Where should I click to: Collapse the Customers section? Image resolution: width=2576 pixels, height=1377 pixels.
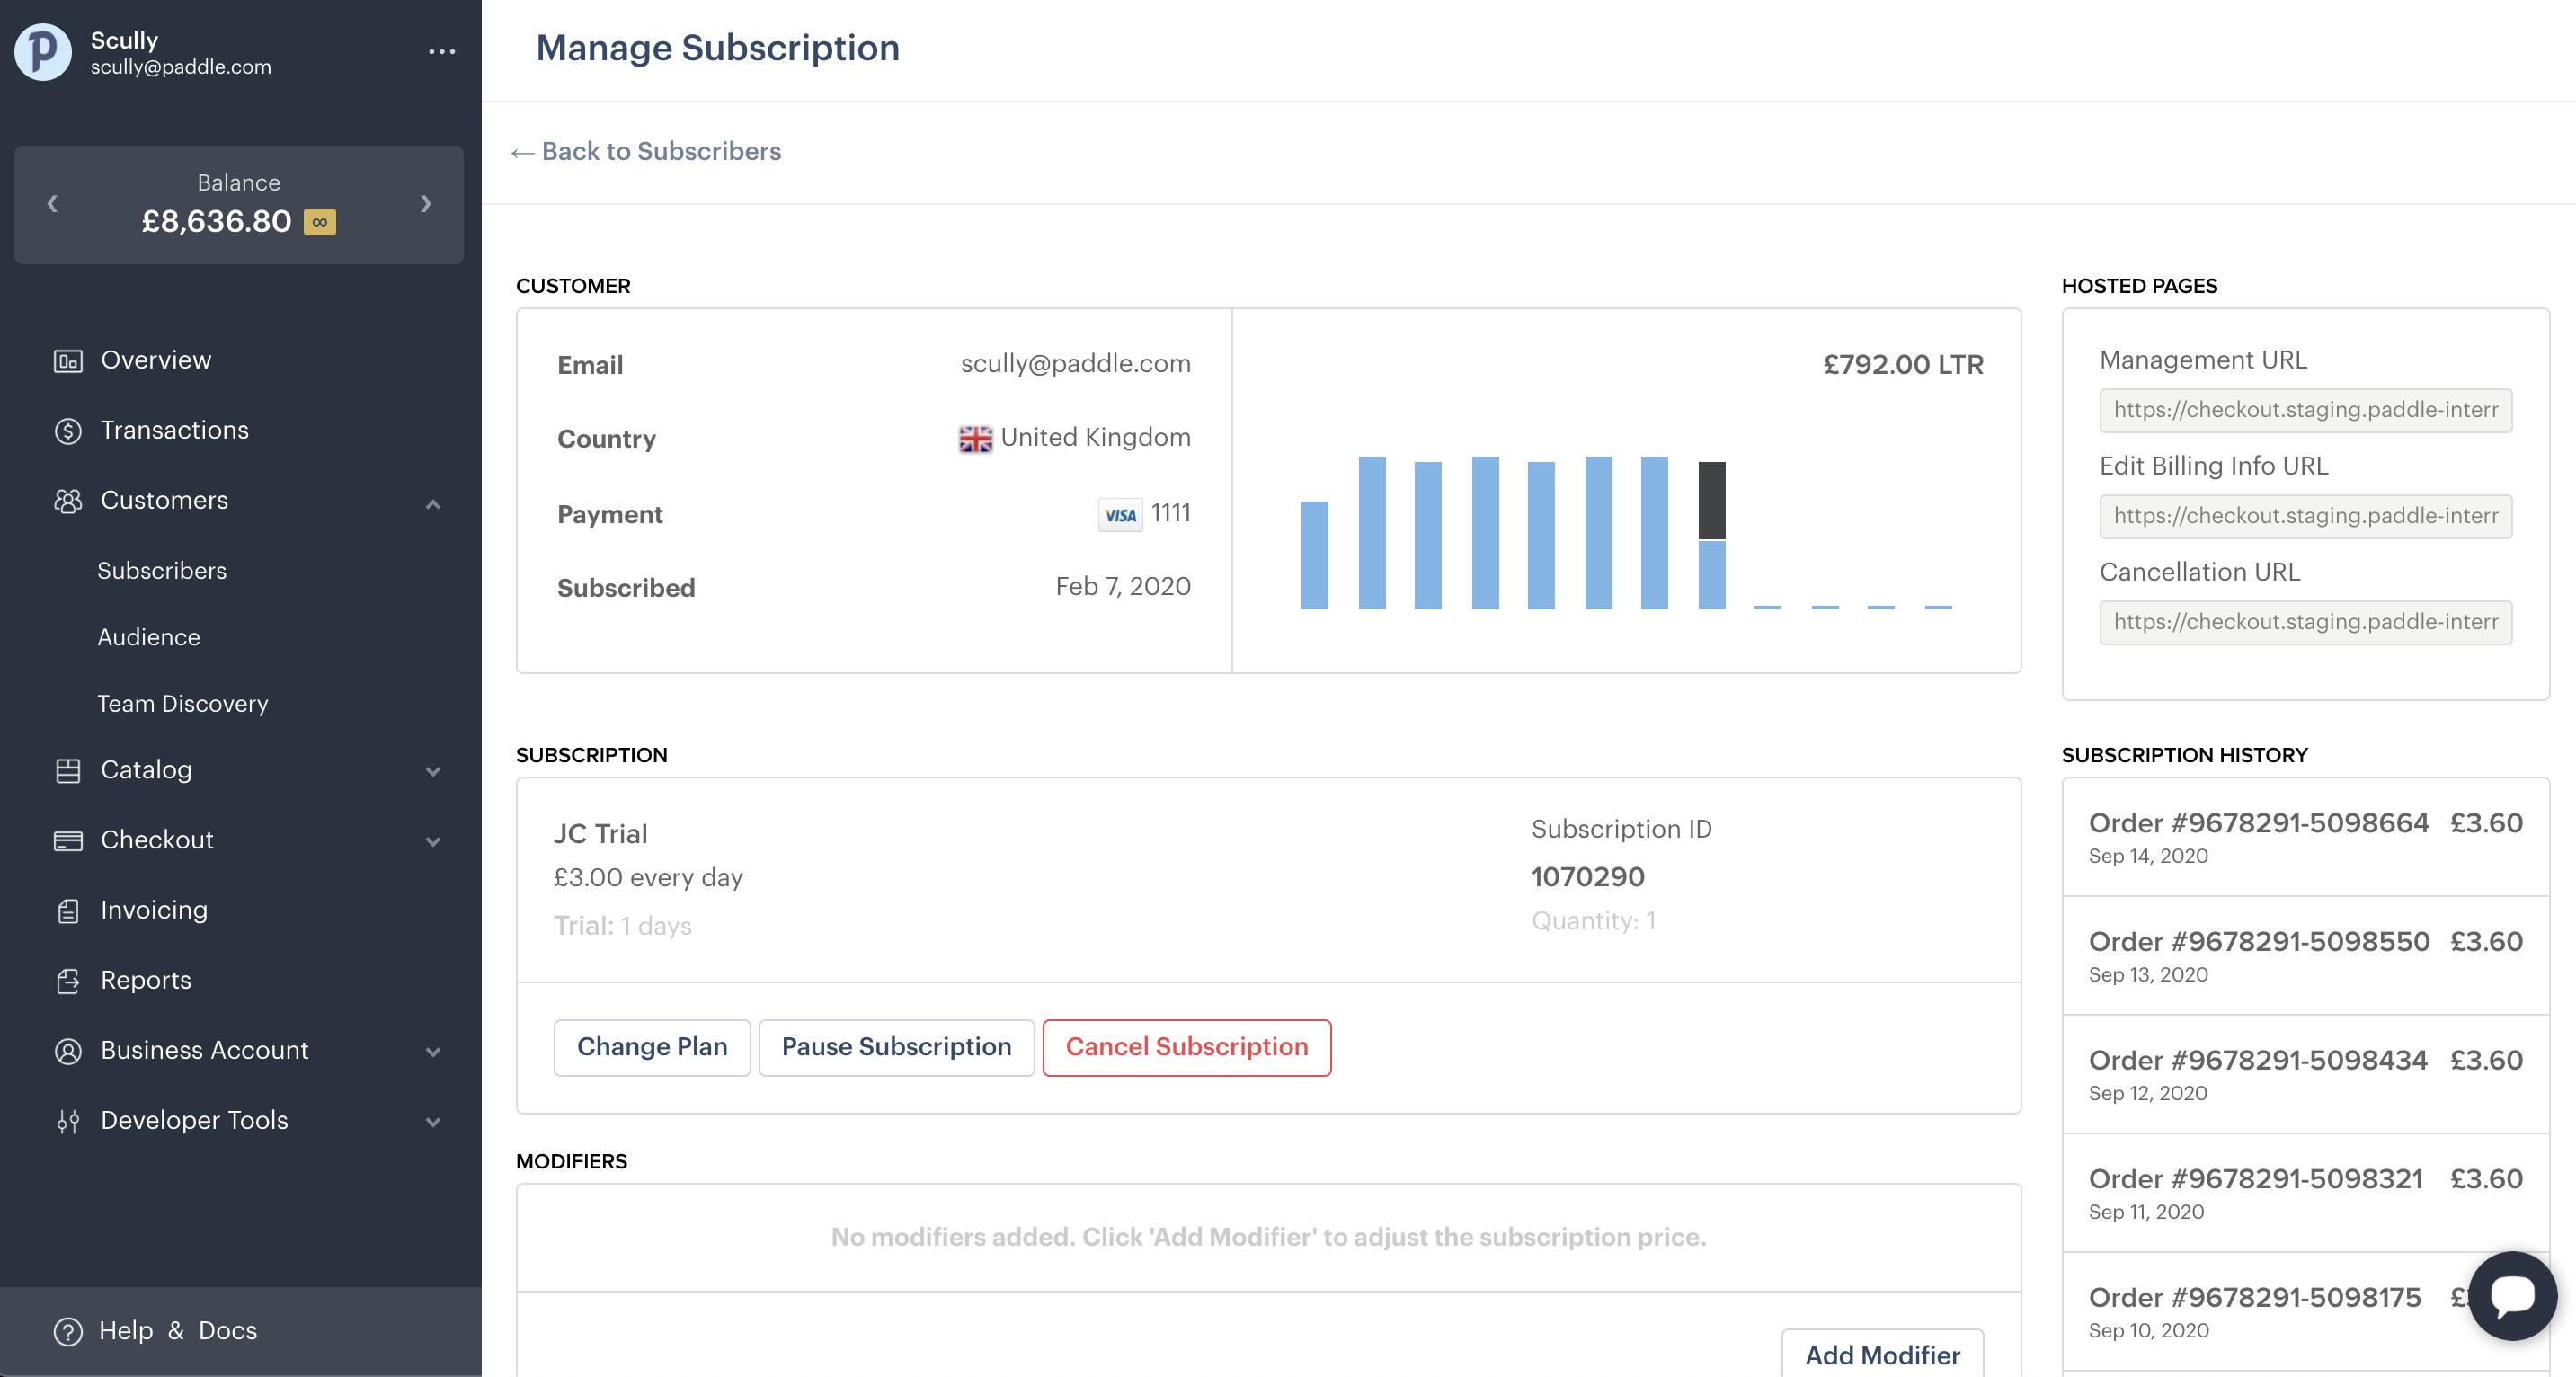pos(433,502)
